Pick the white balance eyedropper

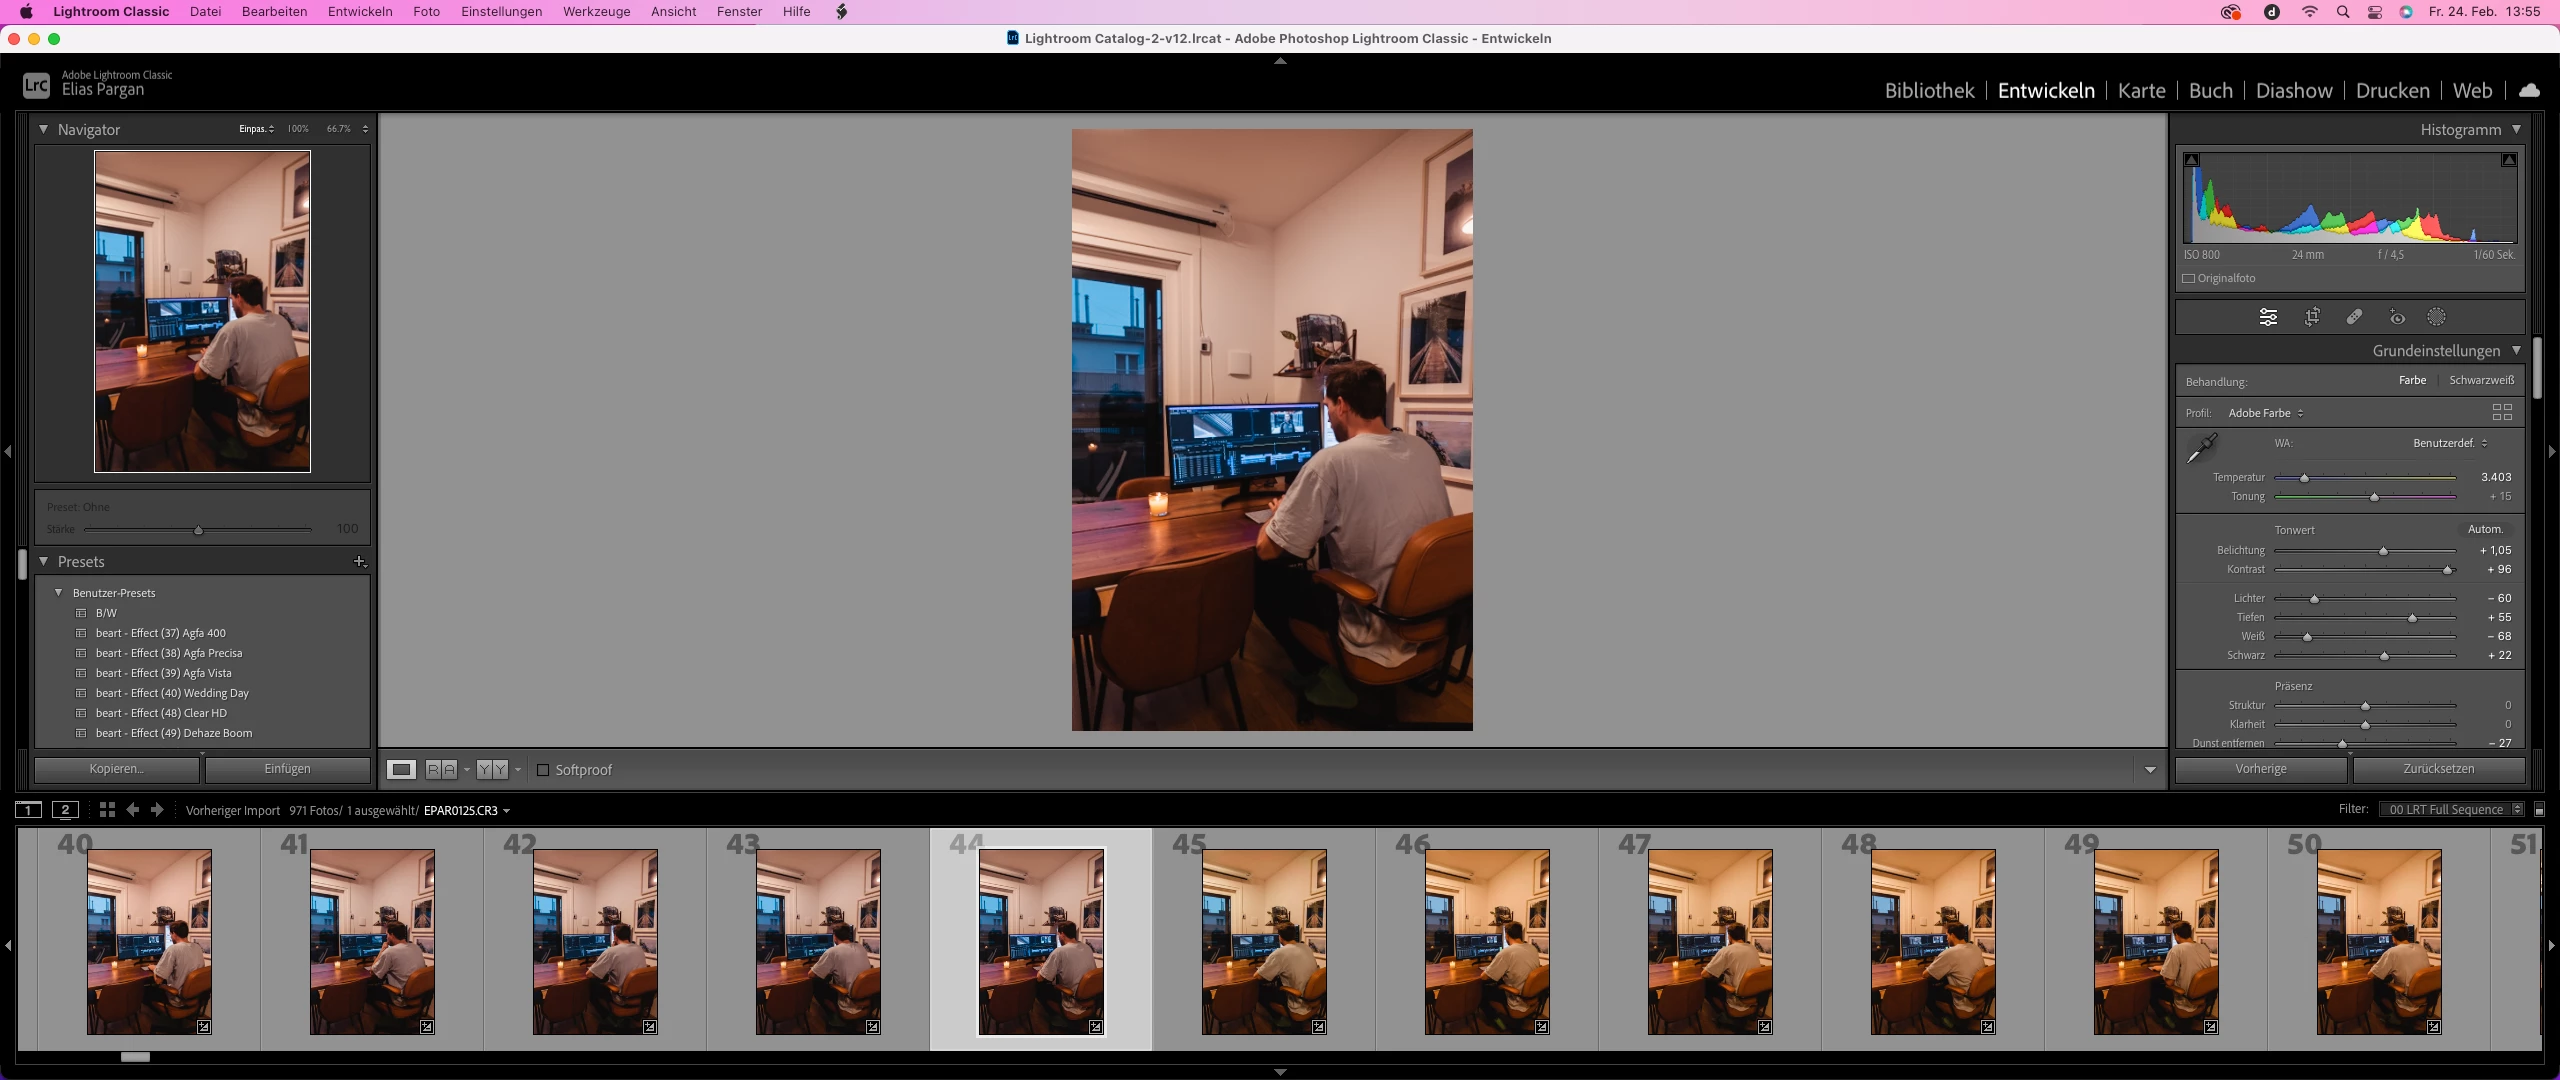click(2201, 448)
